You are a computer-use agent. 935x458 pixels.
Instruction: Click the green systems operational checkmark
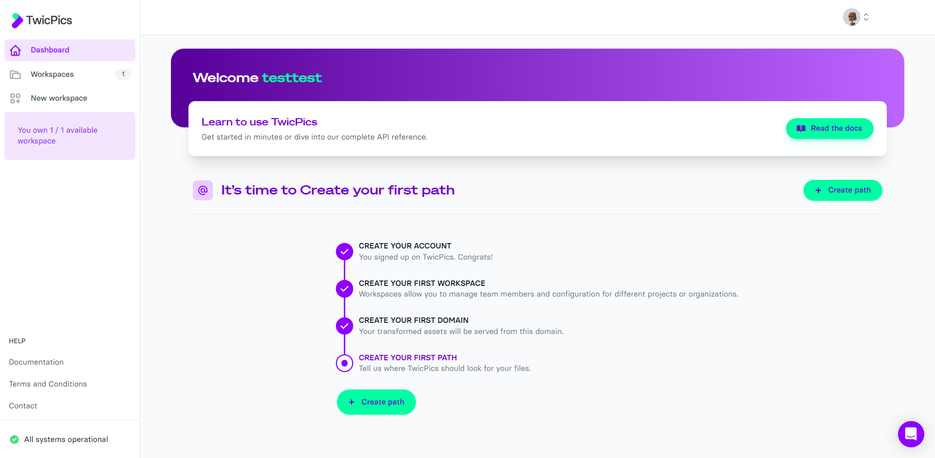[14, 439]
